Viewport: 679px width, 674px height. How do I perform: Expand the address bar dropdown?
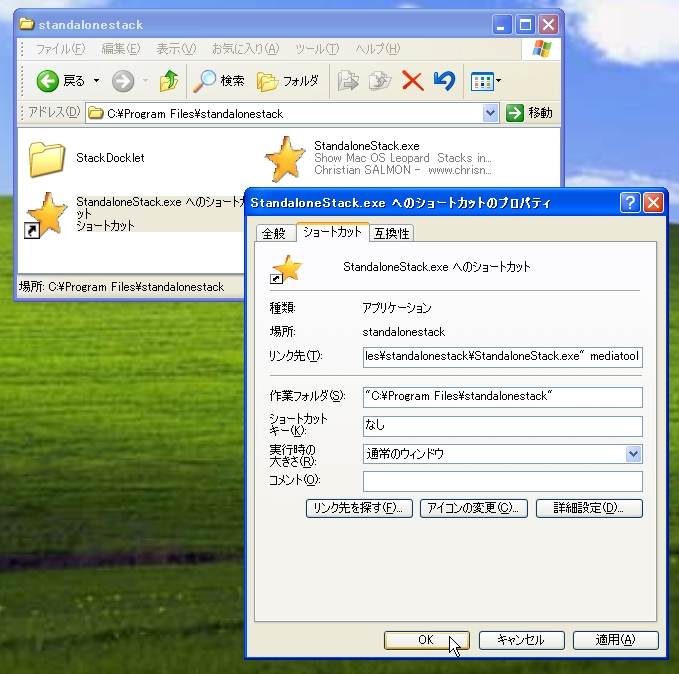click(x=490, y=113)
